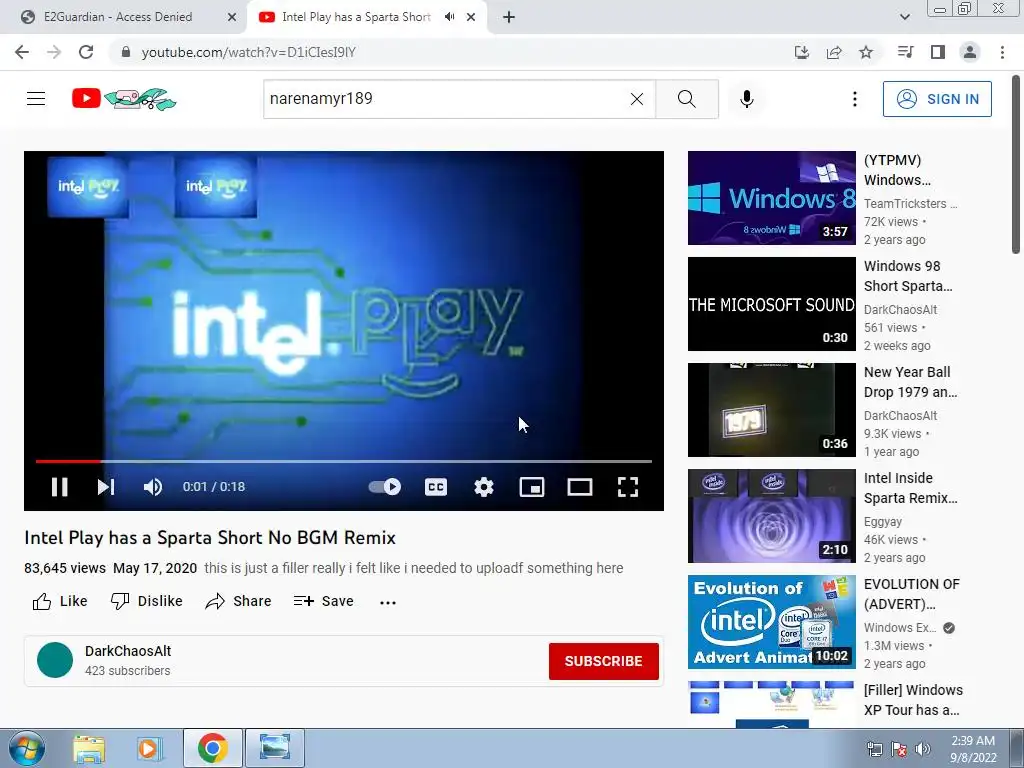This screenshot has height=768, width=1024.
Task: Switch to E2Guardian Access Denied tab
Action: click(x=118, y=17)
